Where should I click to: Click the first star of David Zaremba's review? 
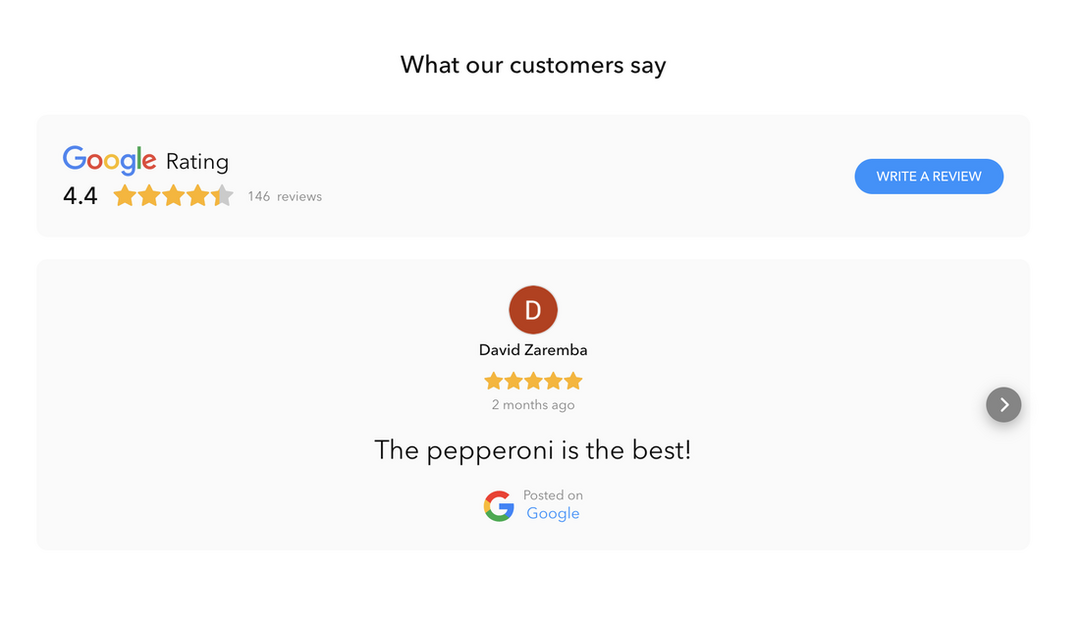[494, 381]
